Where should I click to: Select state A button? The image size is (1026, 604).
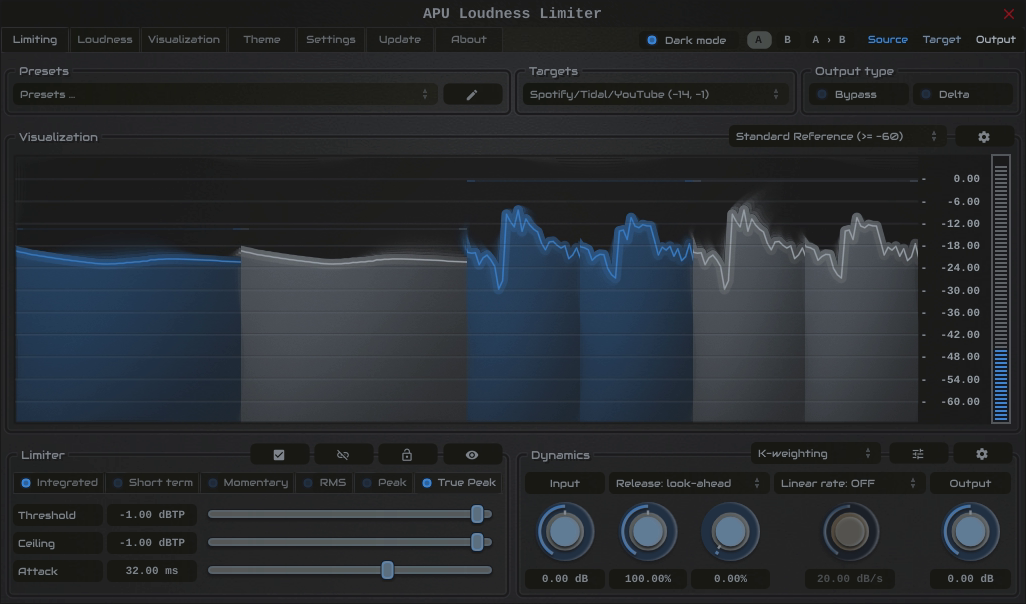point(759,40)
